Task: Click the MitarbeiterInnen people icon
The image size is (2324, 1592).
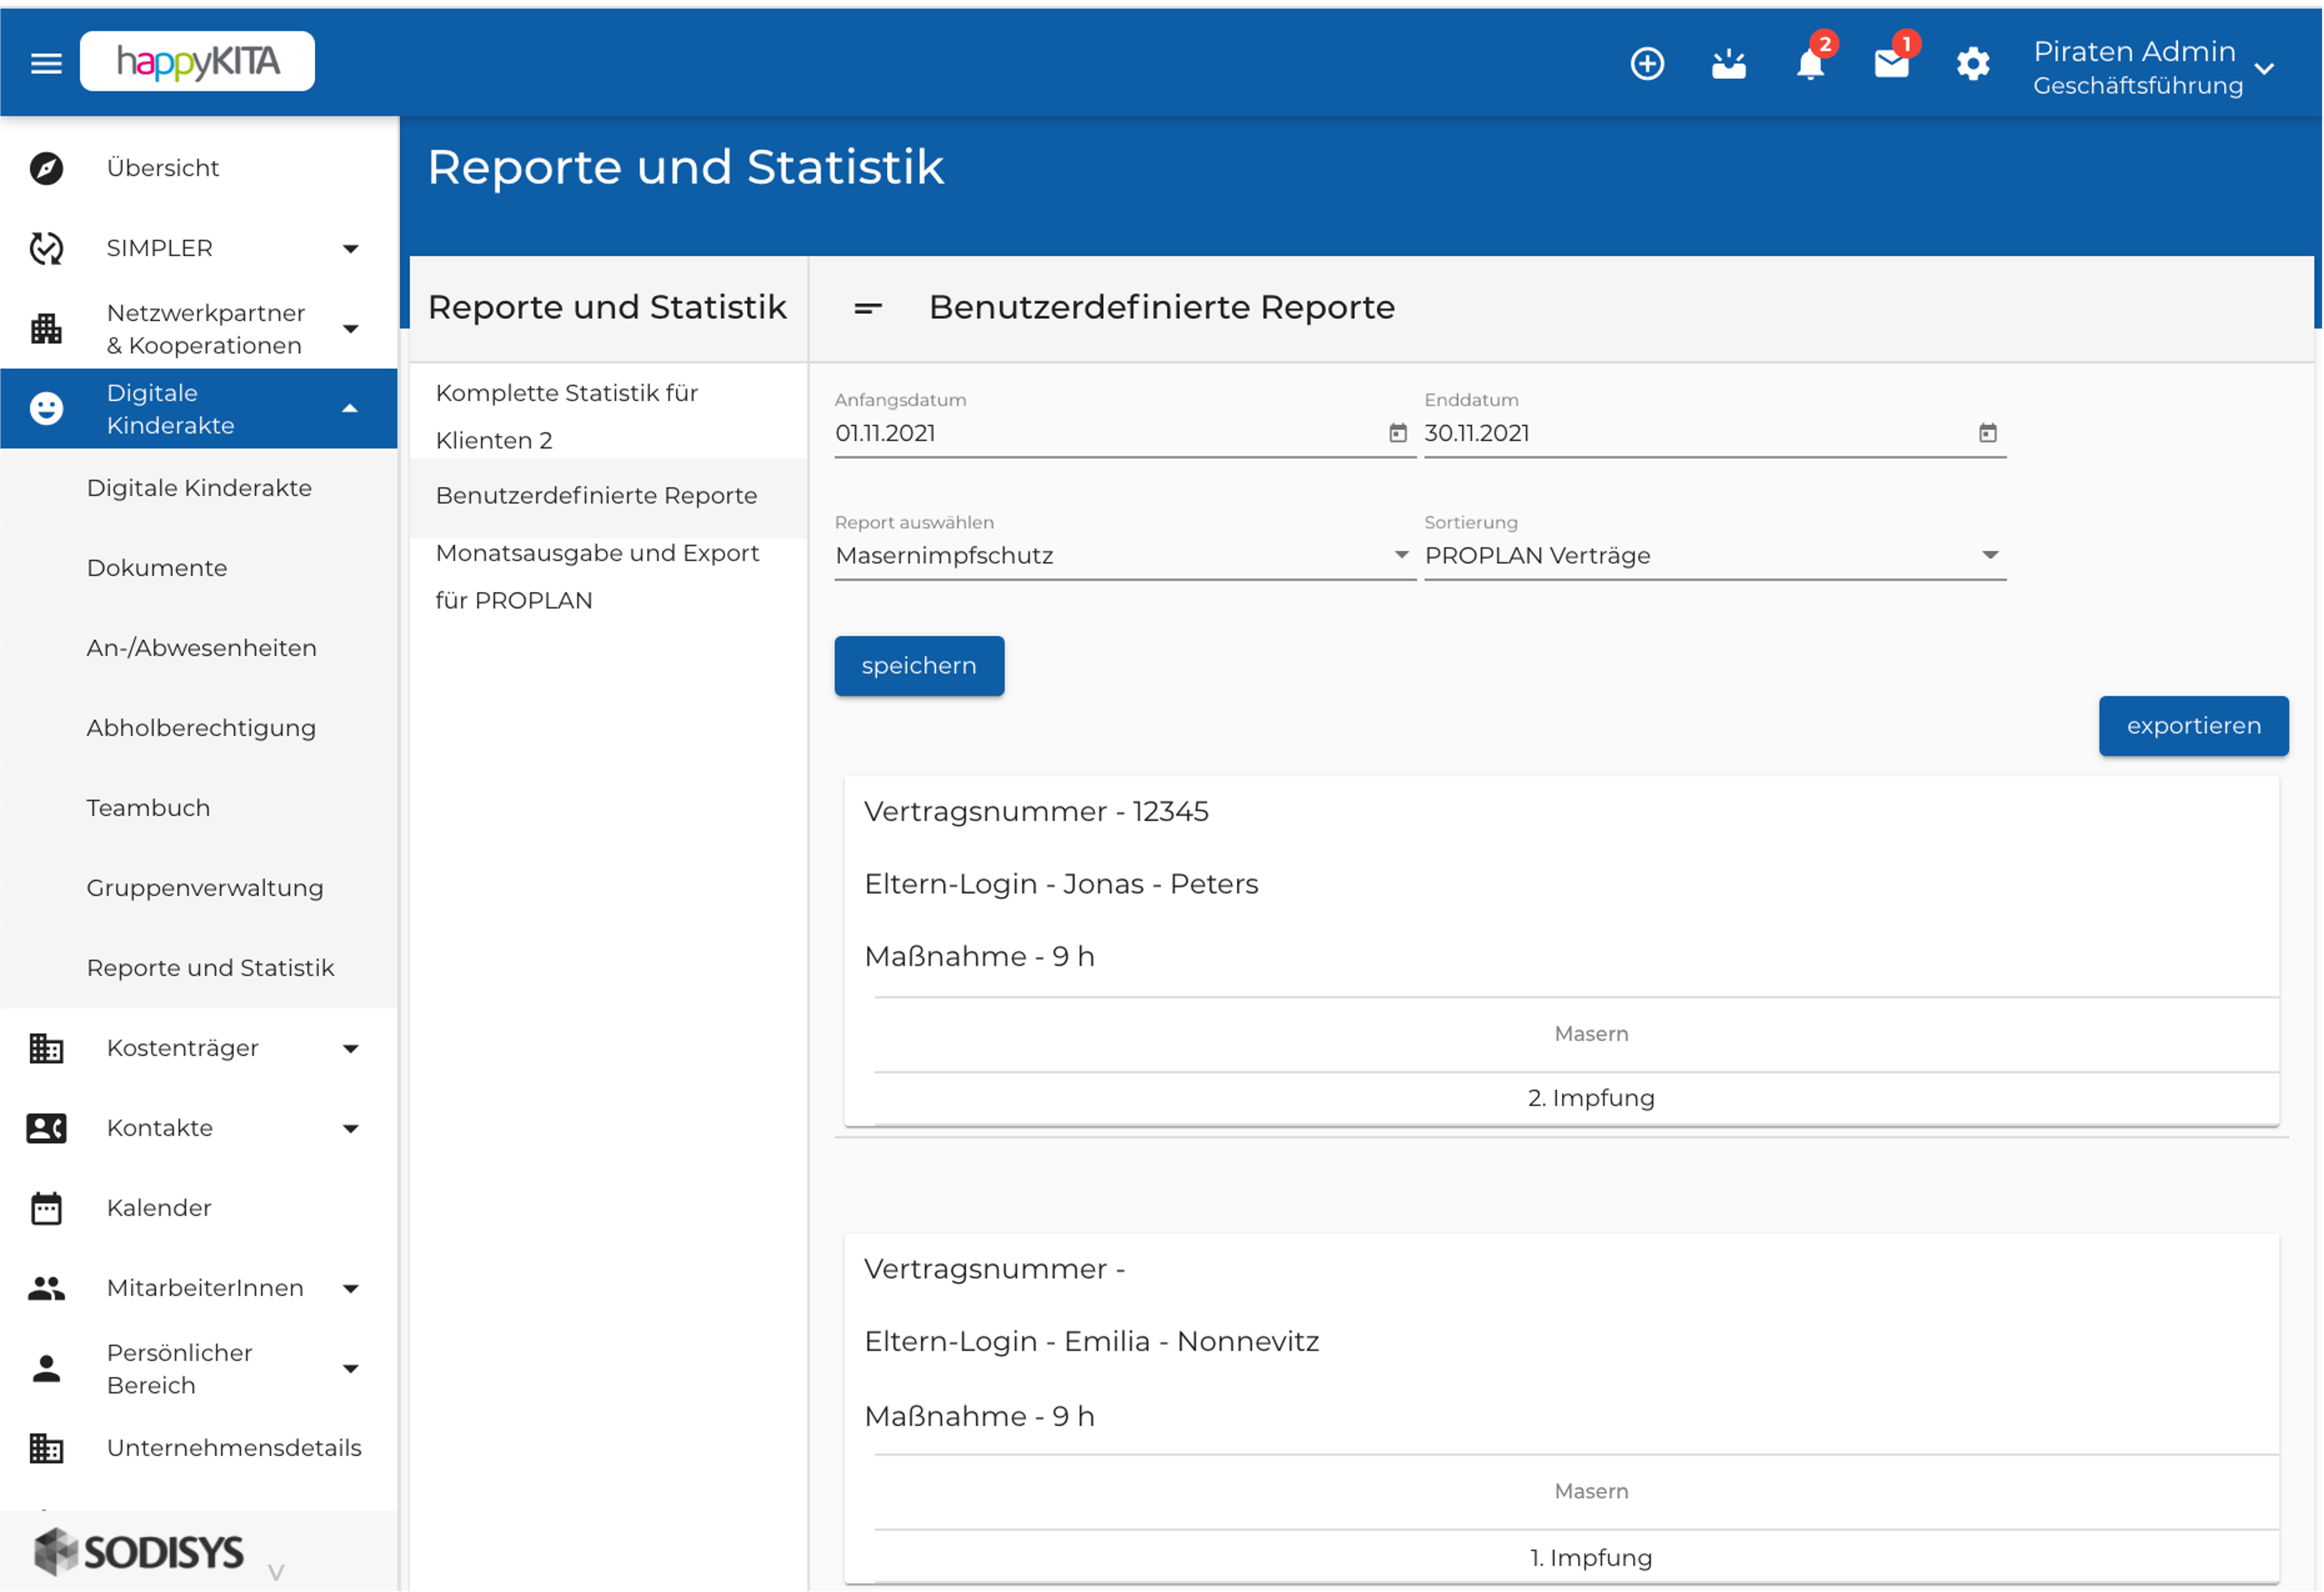Action: (x=46, y=1288)
